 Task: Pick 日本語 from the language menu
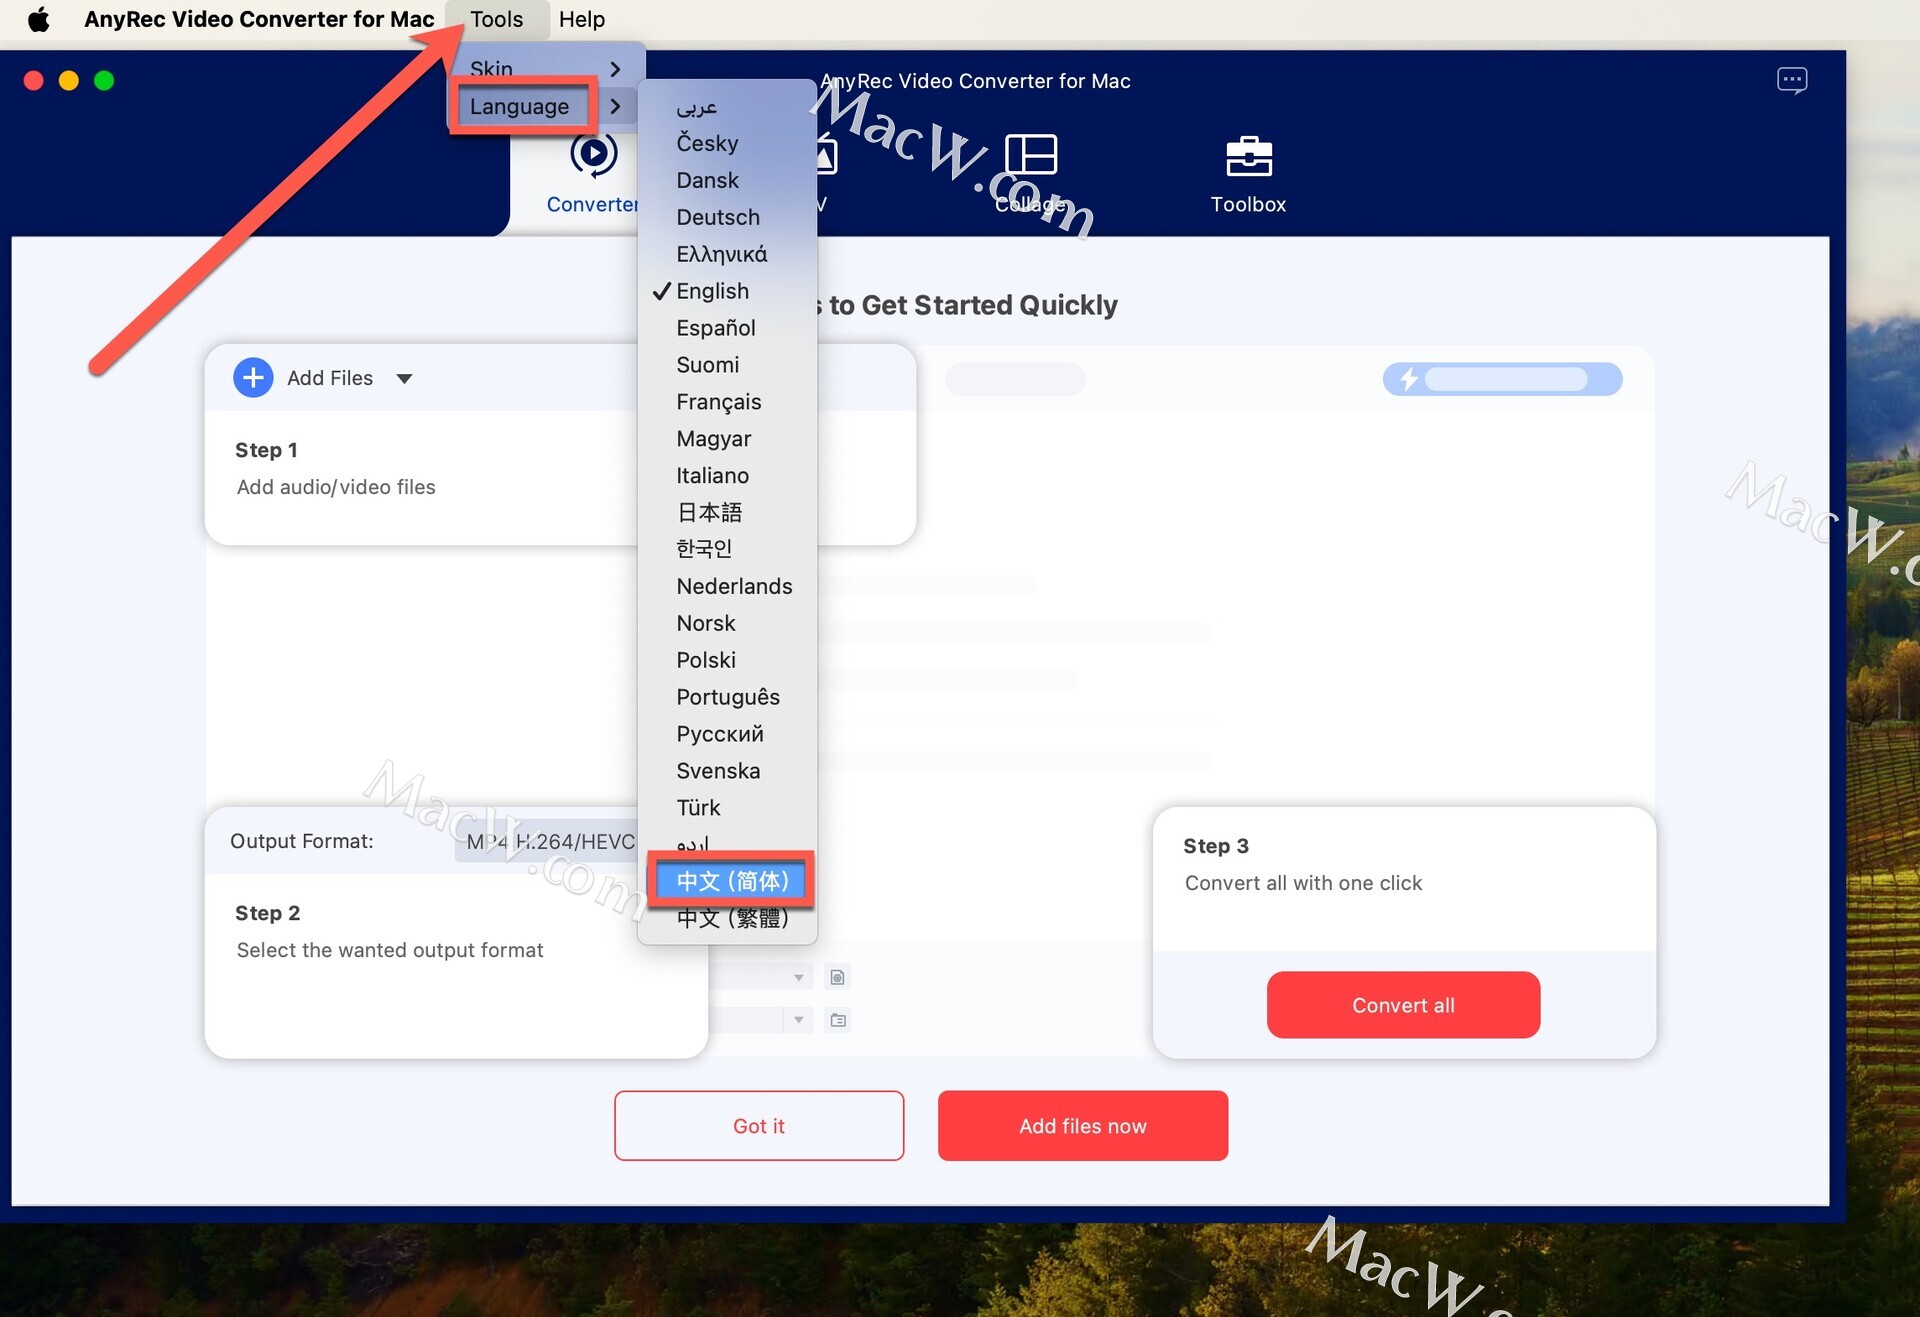pyautogui.click(x=709, y=512)
